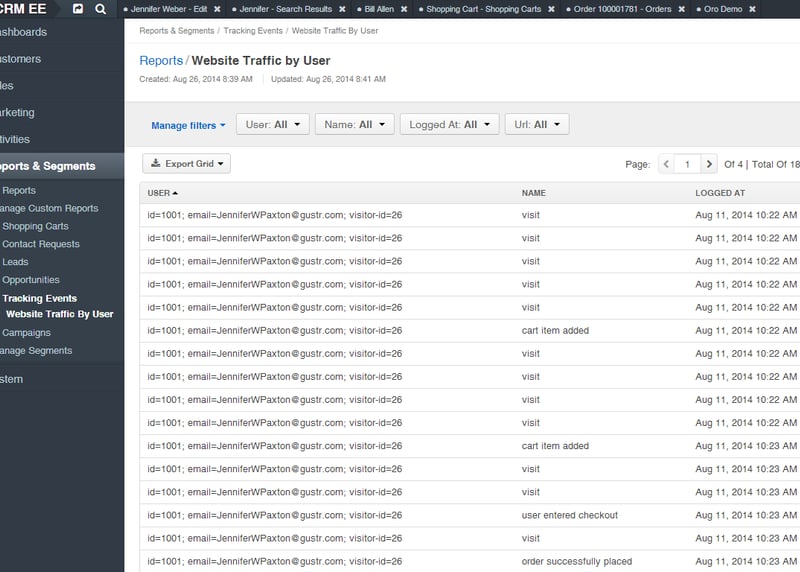This screenshot has height=572, width=800.
Task: Open the Oro Demo pinned tab
Action: point(725,9)
